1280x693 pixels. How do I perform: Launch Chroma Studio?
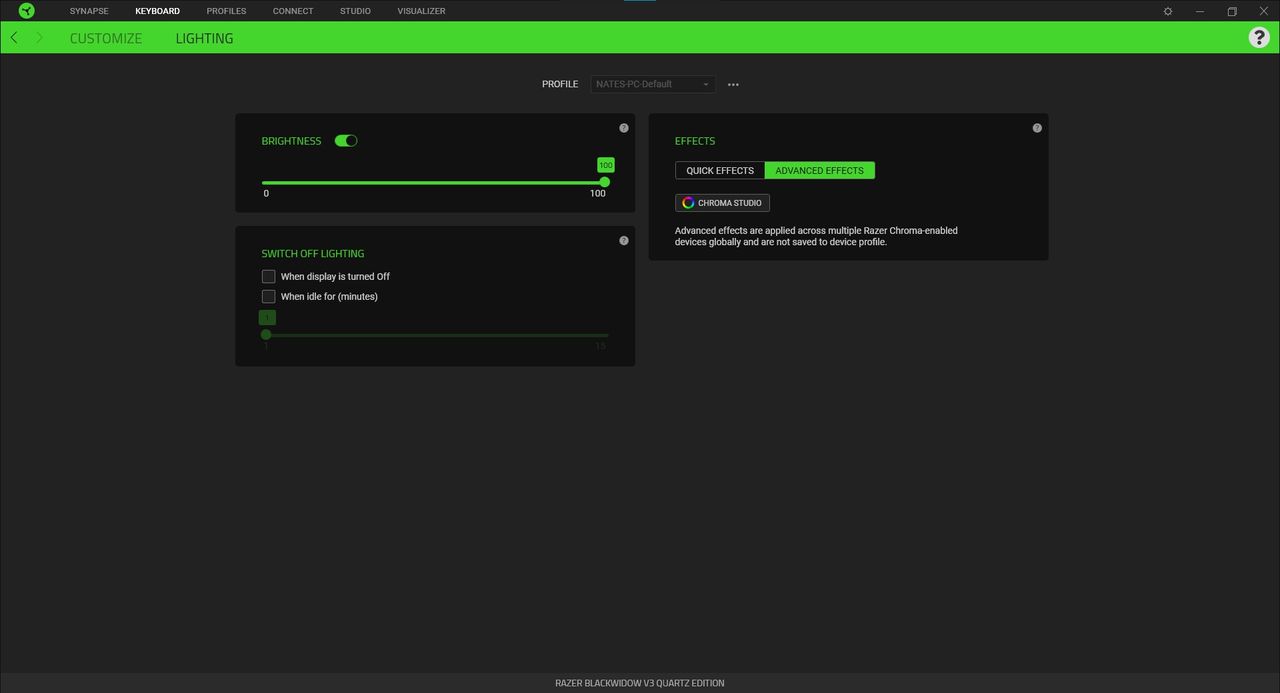coord(722,203)
